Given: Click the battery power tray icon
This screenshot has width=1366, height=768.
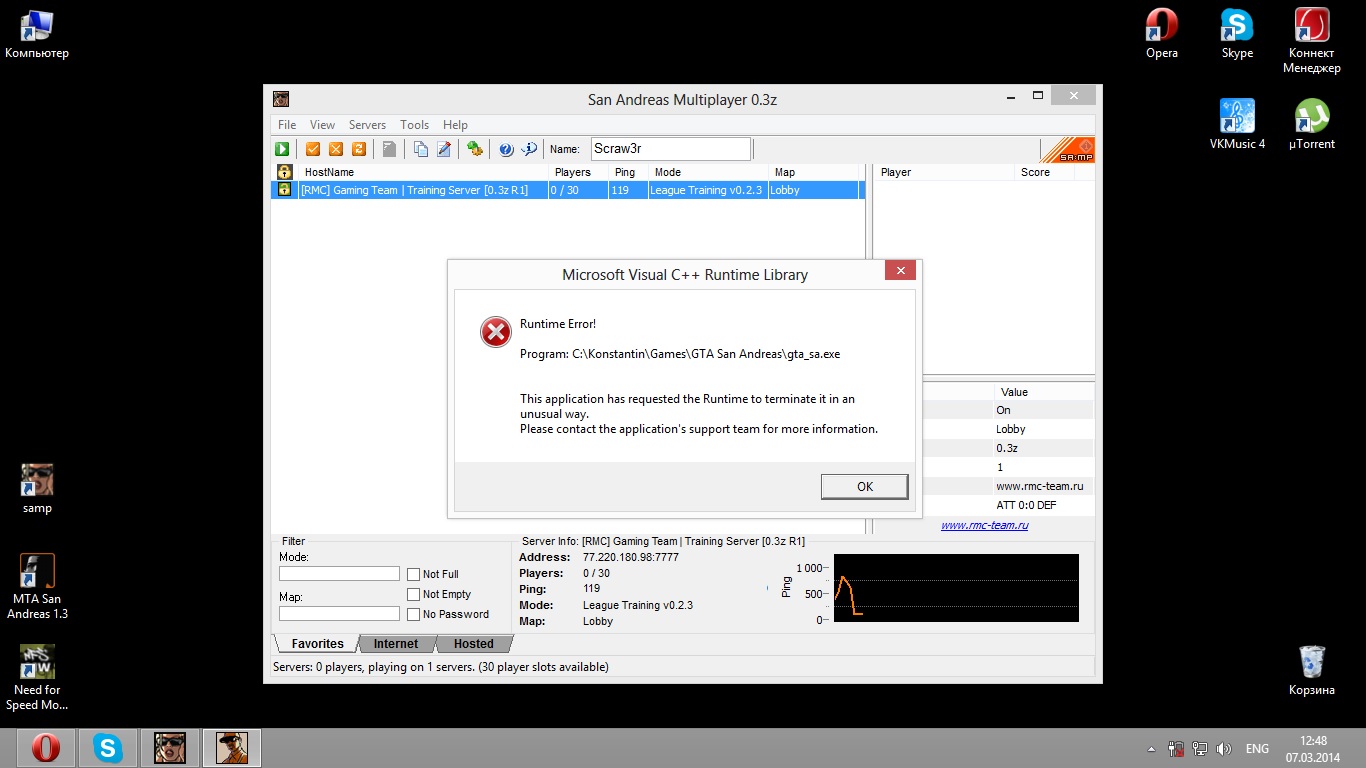Looking at the screenshot, I should pyautogui.click(x=1176, y=749).
